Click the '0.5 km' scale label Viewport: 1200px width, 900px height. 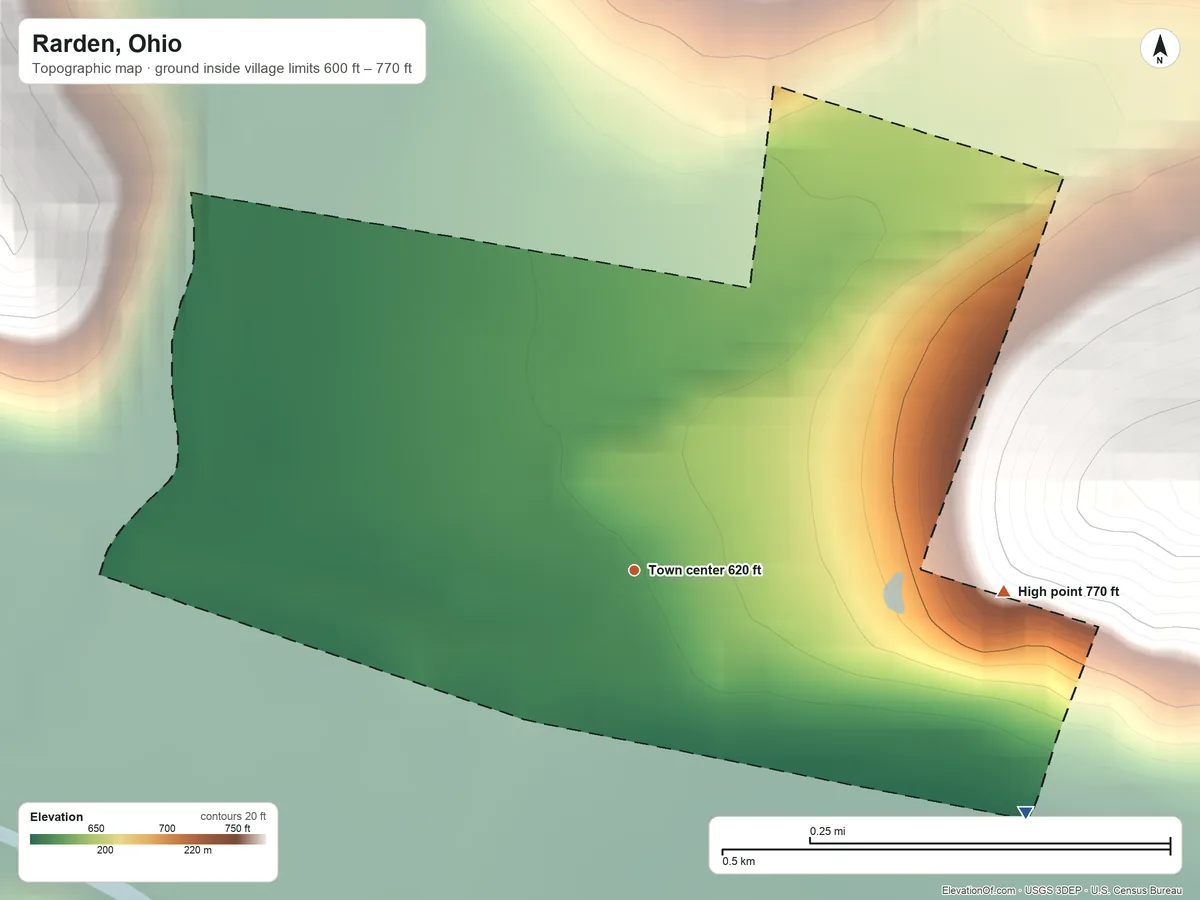click(x=739, y=861)
